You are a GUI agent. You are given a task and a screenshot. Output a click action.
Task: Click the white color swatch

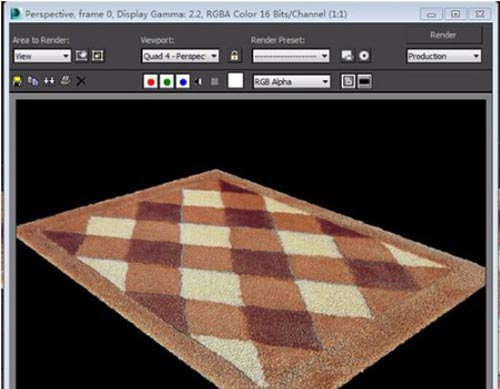point(235,81)
